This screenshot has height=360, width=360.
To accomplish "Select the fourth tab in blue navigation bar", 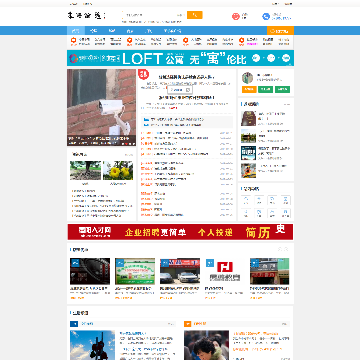I will coord(130,31).
